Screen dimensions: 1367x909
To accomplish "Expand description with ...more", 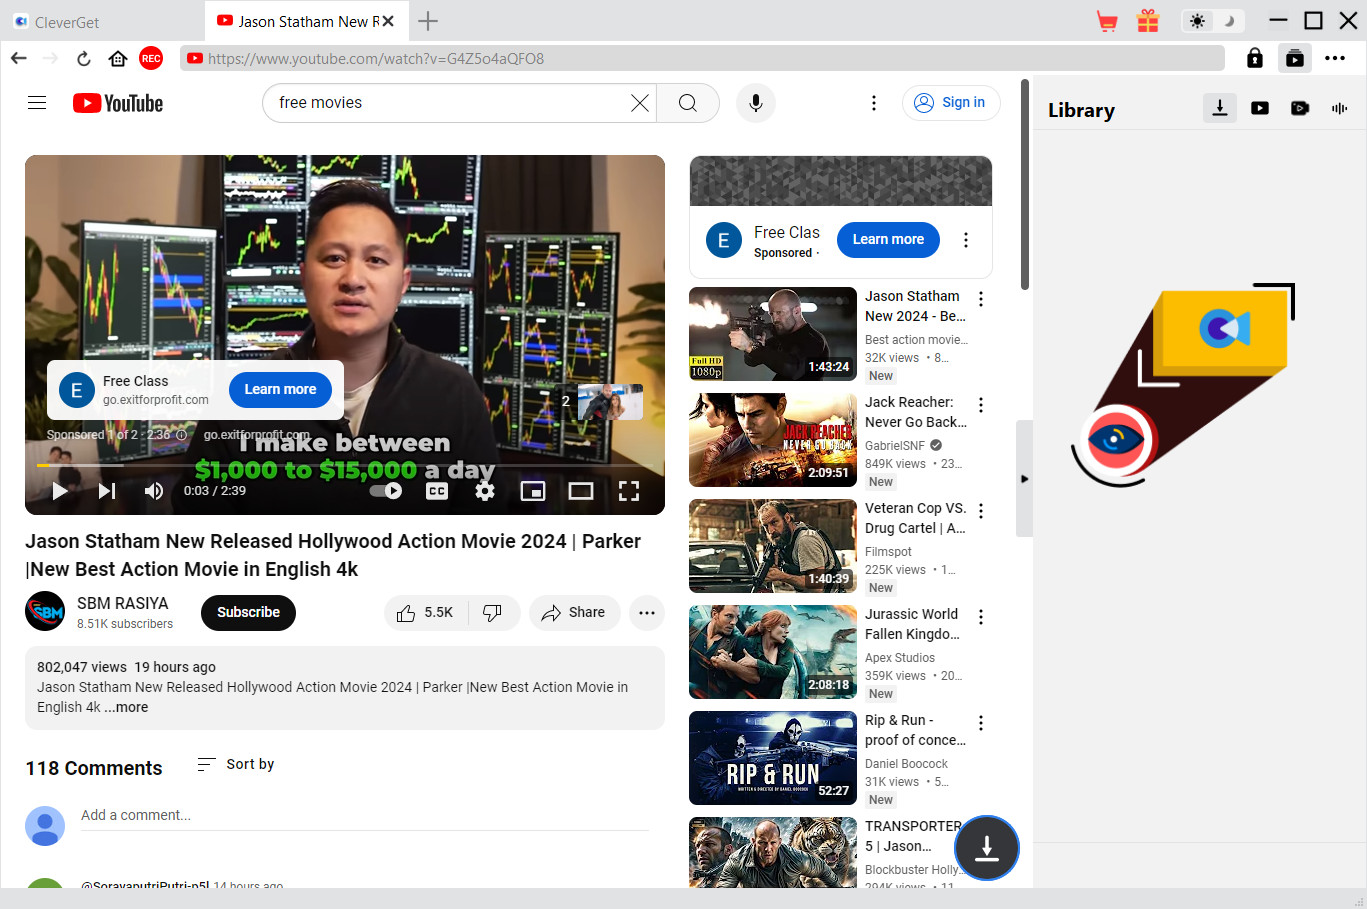I will point(126,707).
